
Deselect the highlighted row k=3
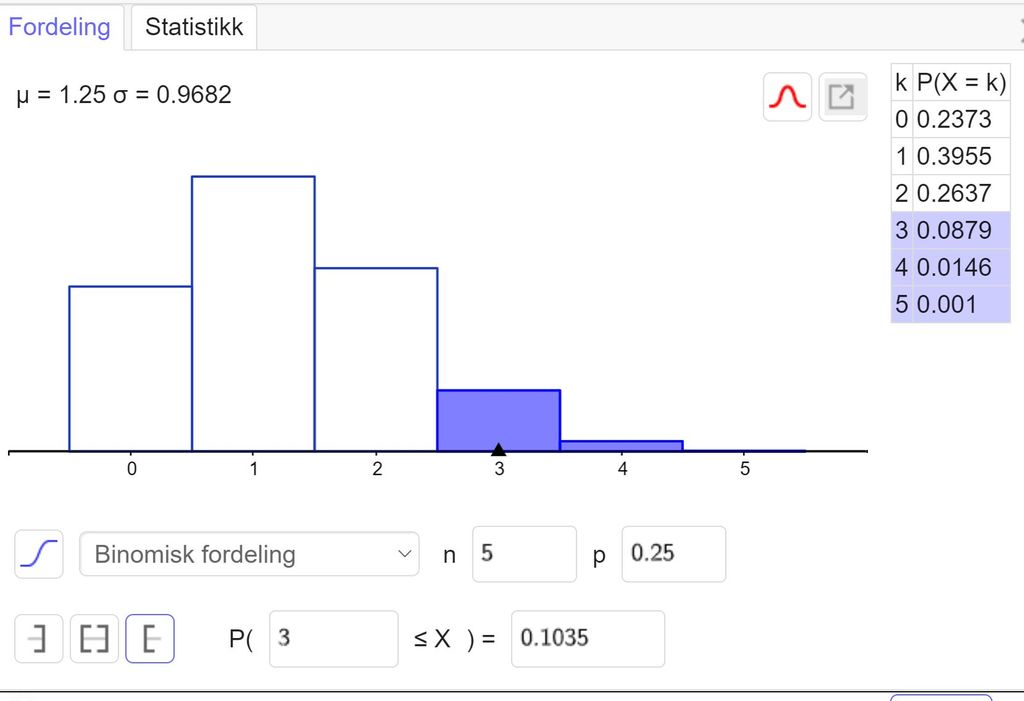coord(950,230)
